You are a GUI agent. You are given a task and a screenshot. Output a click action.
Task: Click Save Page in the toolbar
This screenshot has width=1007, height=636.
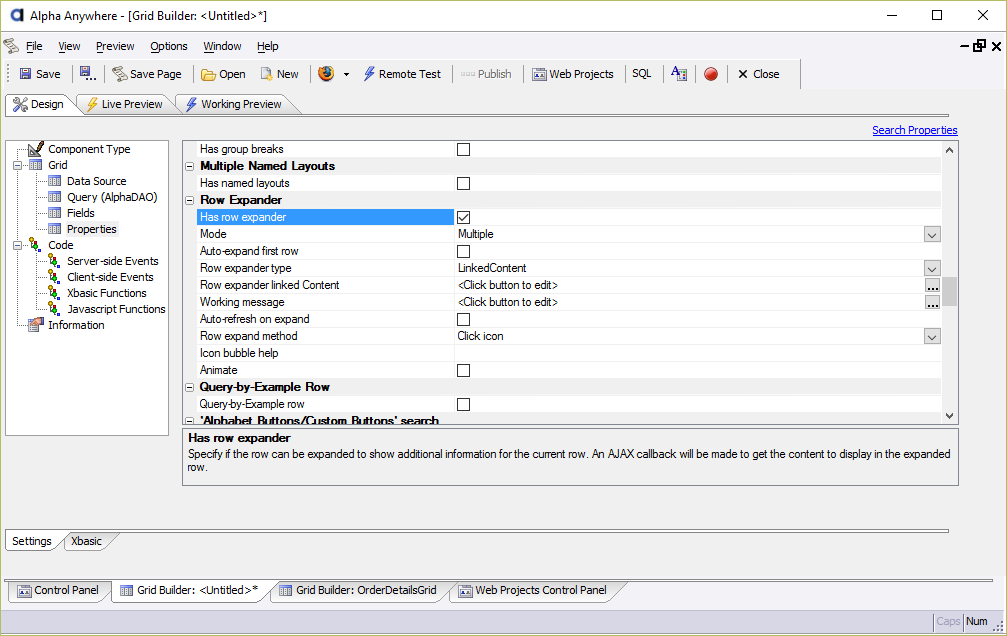click(147, 74)
